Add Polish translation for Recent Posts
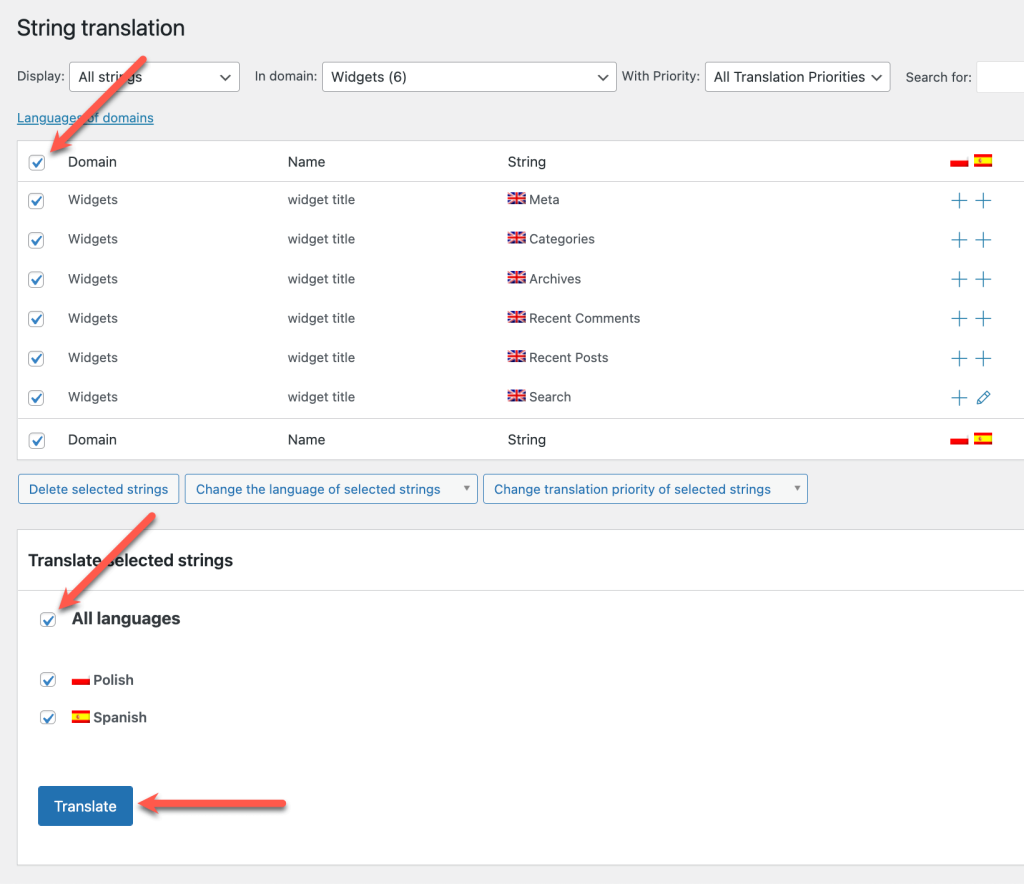 pos(958,358)
